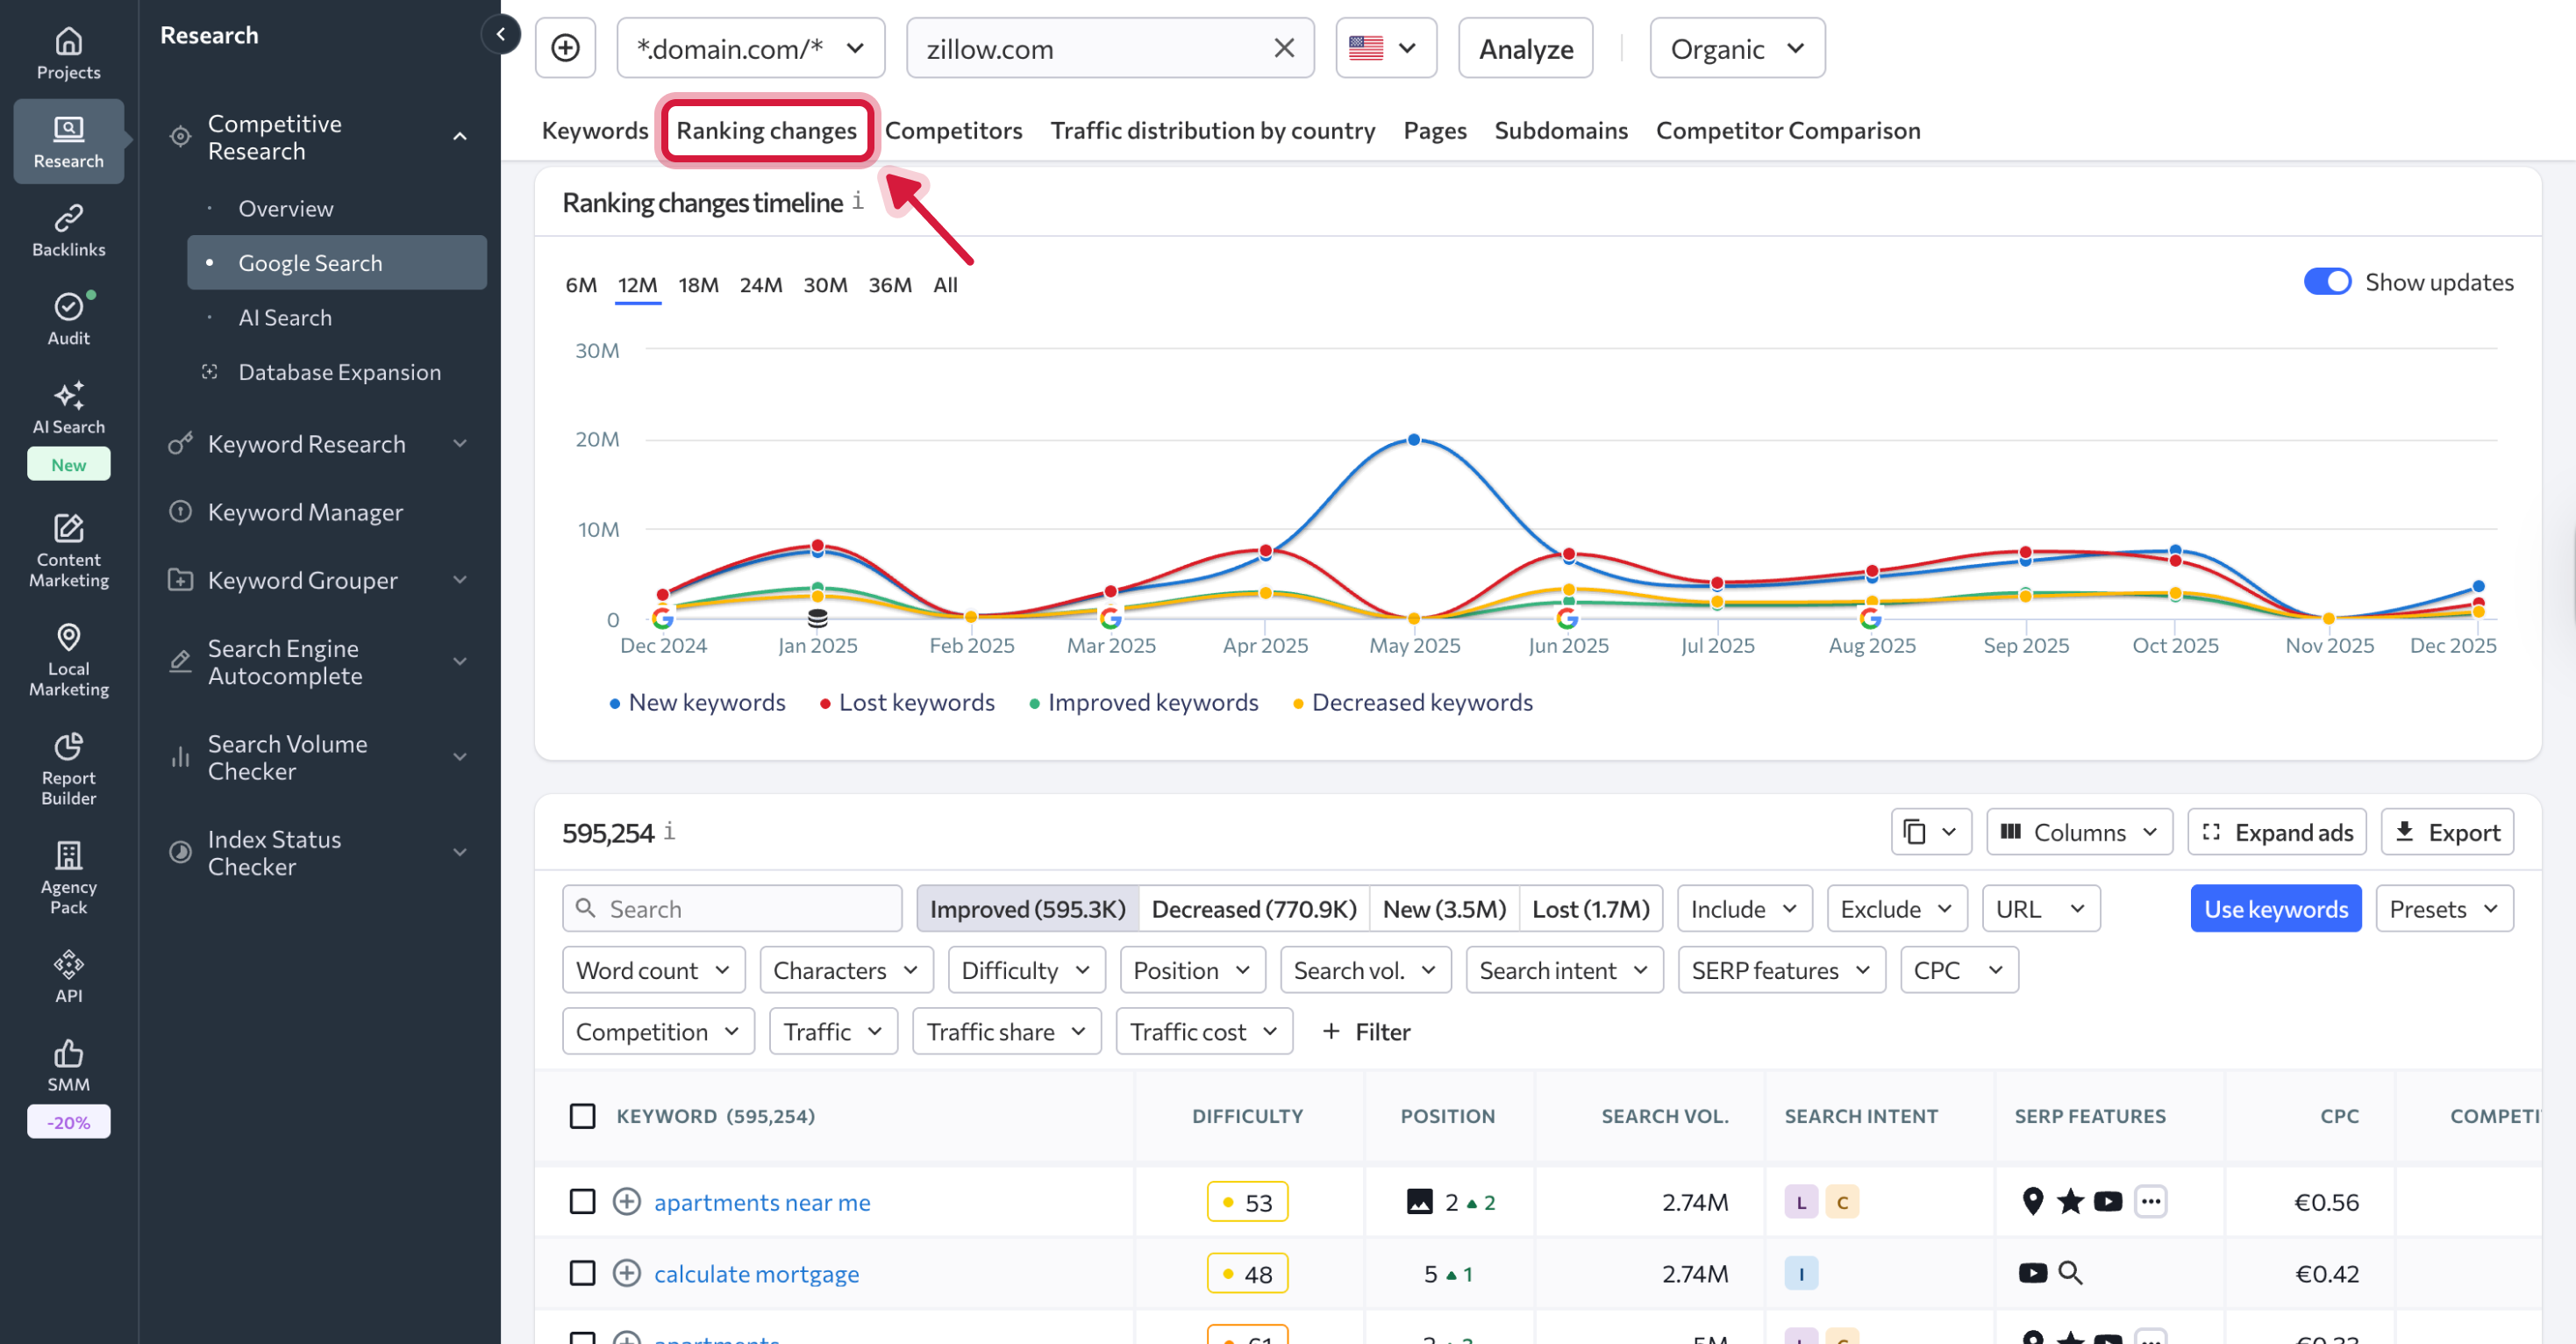Click the plus icon beside the domain selector

(x=565, y=48)
